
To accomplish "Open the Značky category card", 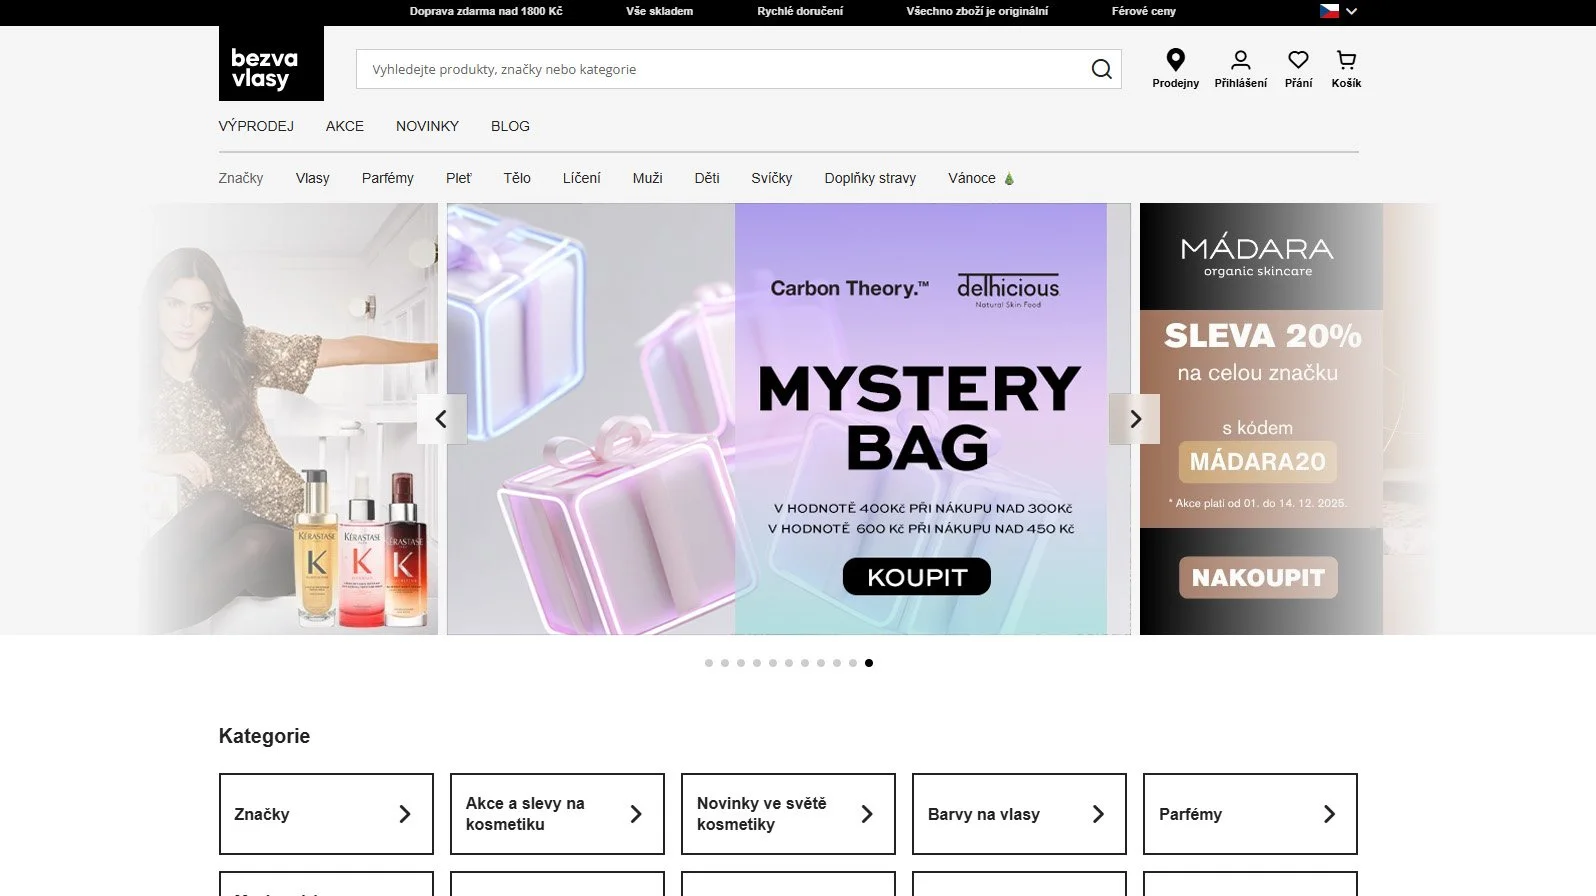I will [326, 814].
